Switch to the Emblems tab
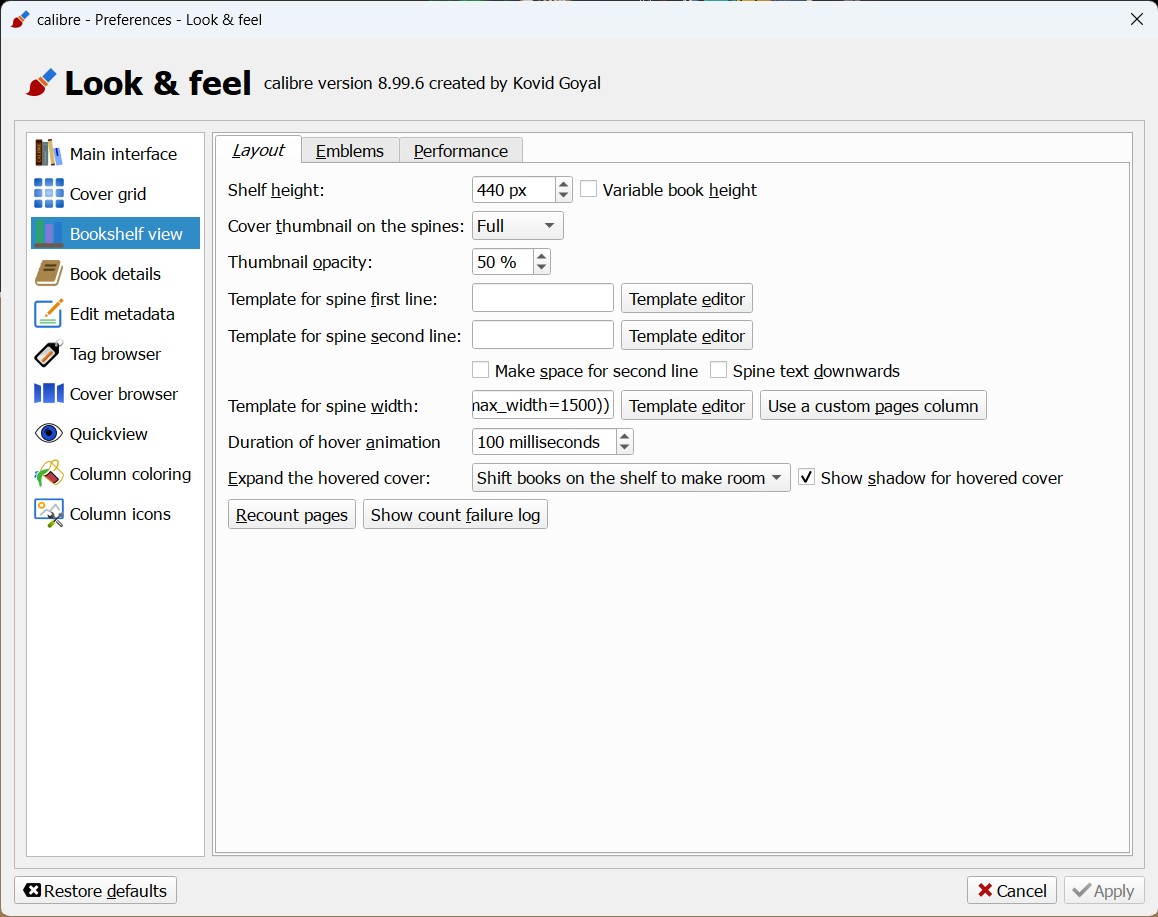1158x917 pixels. click(x=350, y=151)
